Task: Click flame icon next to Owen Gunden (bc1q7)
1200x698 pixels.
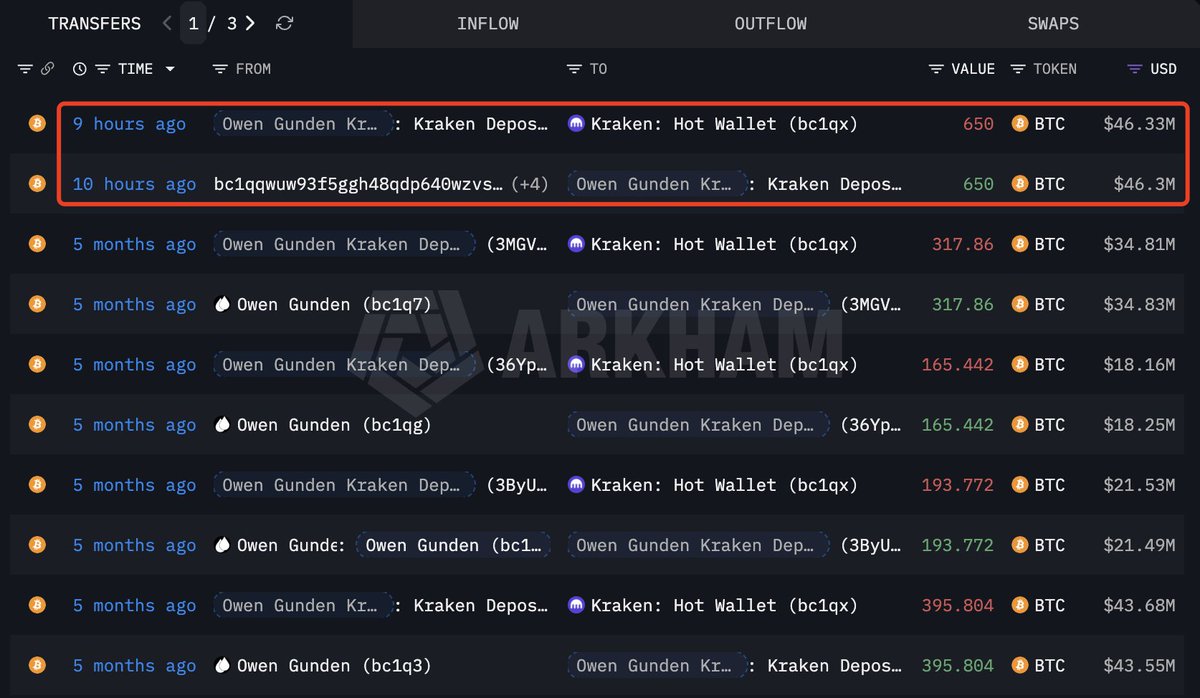Action: coord(223,304)
